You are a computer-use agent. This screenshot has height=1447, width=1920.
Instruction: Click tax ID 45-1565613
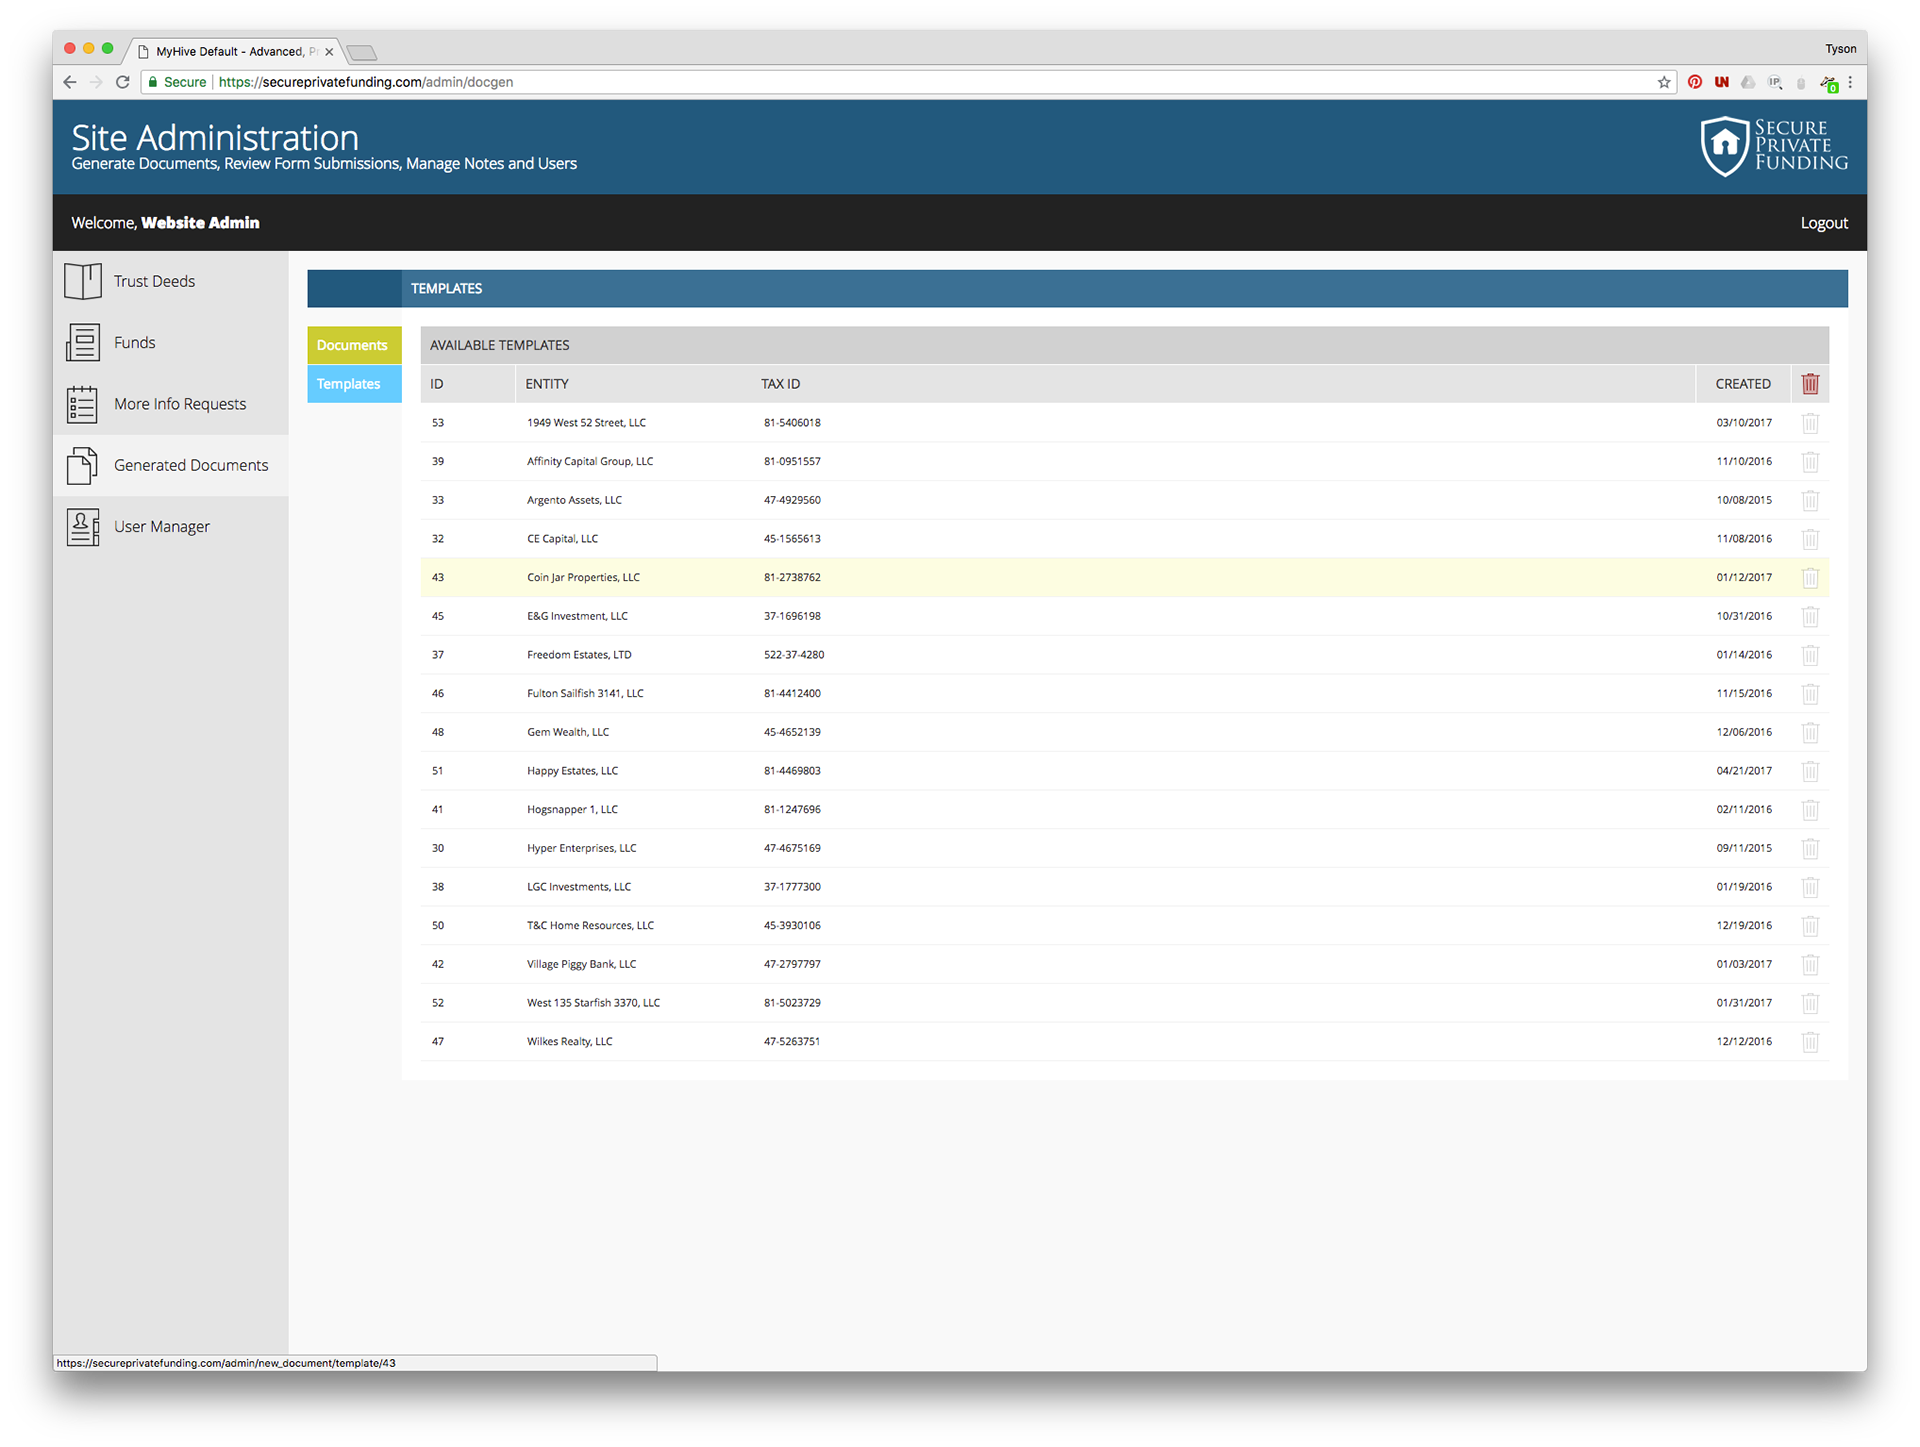tap(792, 539)
